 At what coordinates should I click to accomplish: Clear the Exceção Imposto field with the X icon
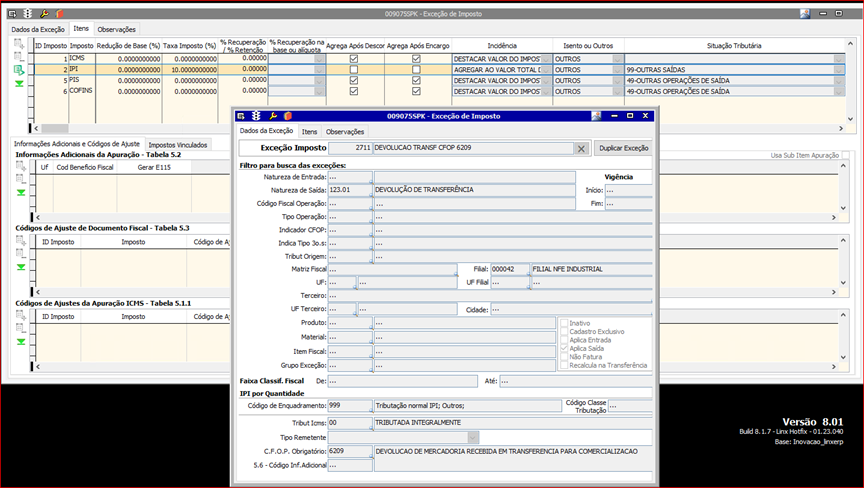[x=580, y=148]
